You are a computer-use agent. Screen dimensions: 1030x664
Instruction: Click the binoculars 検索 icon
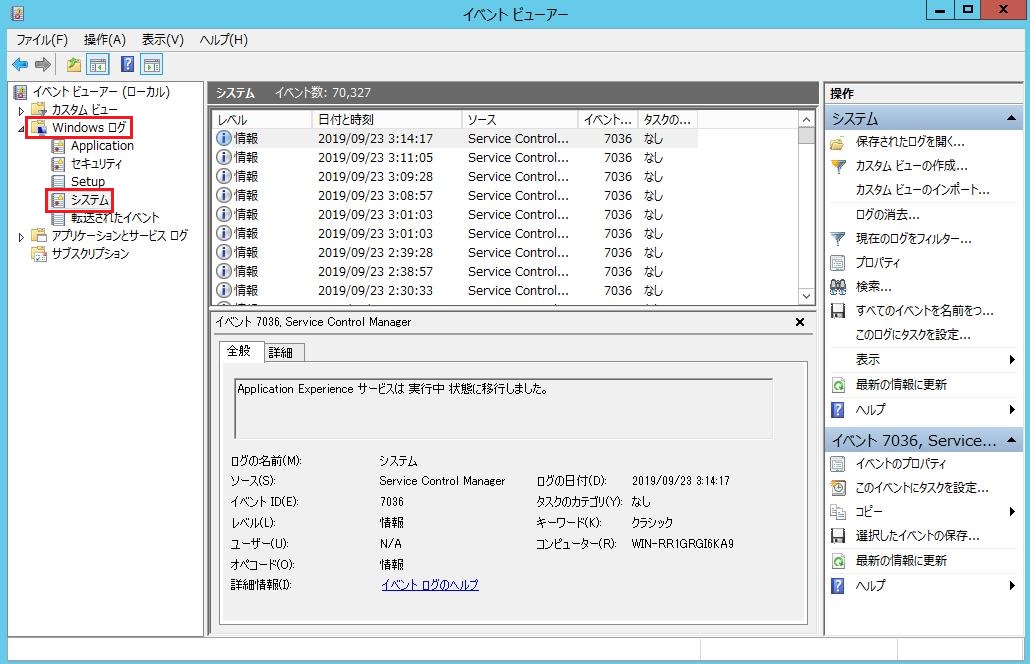(838, 287)
